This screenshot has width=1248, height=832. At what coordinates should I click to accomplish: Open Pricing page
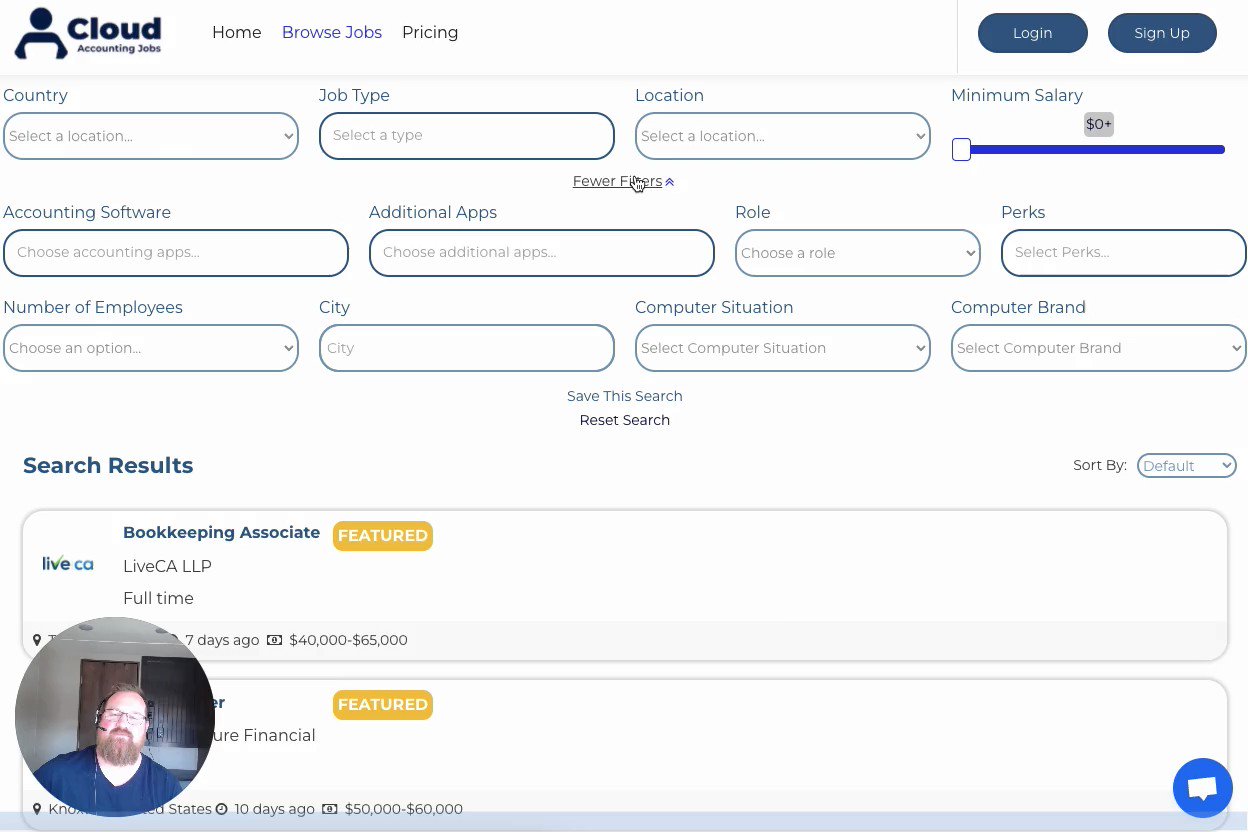point(430,33)
